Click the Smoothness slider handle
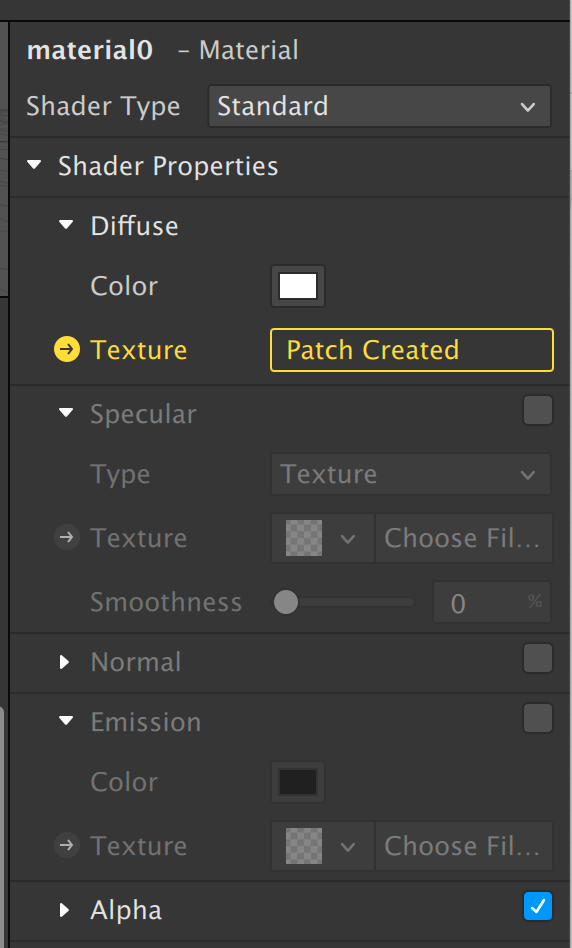This screenshot has height=948, width=572. 285,602
